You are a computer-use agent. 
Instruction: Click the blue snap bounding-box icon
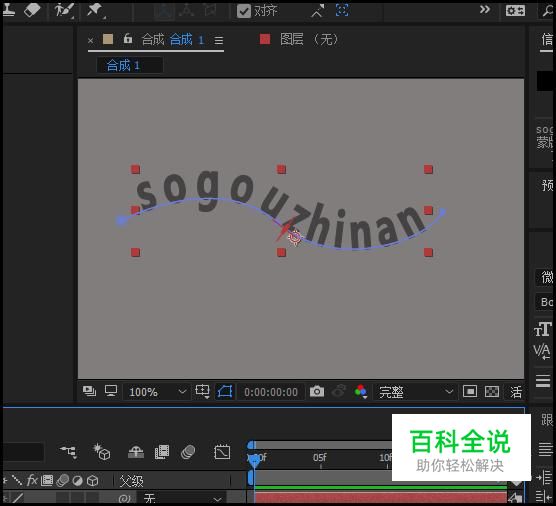(x=342, y=10)
